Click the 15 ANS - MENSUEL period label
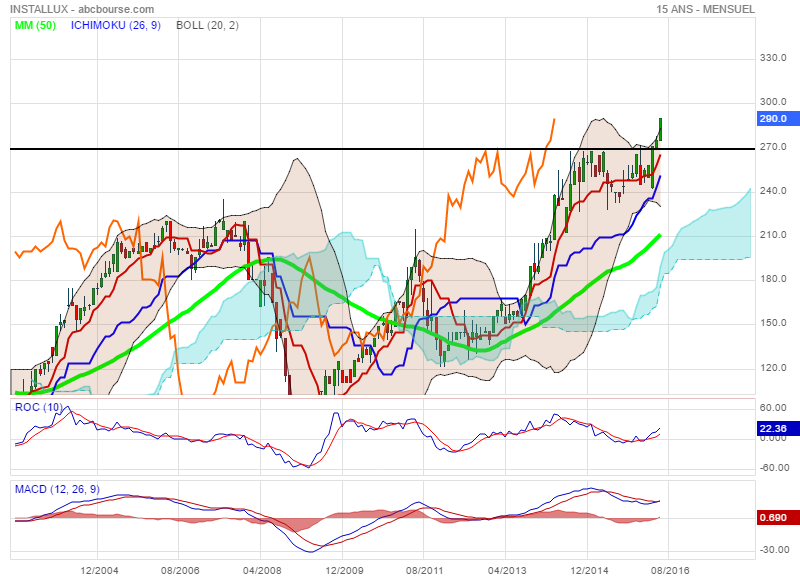Screen dimensions: 800x580 pos(705,9)
